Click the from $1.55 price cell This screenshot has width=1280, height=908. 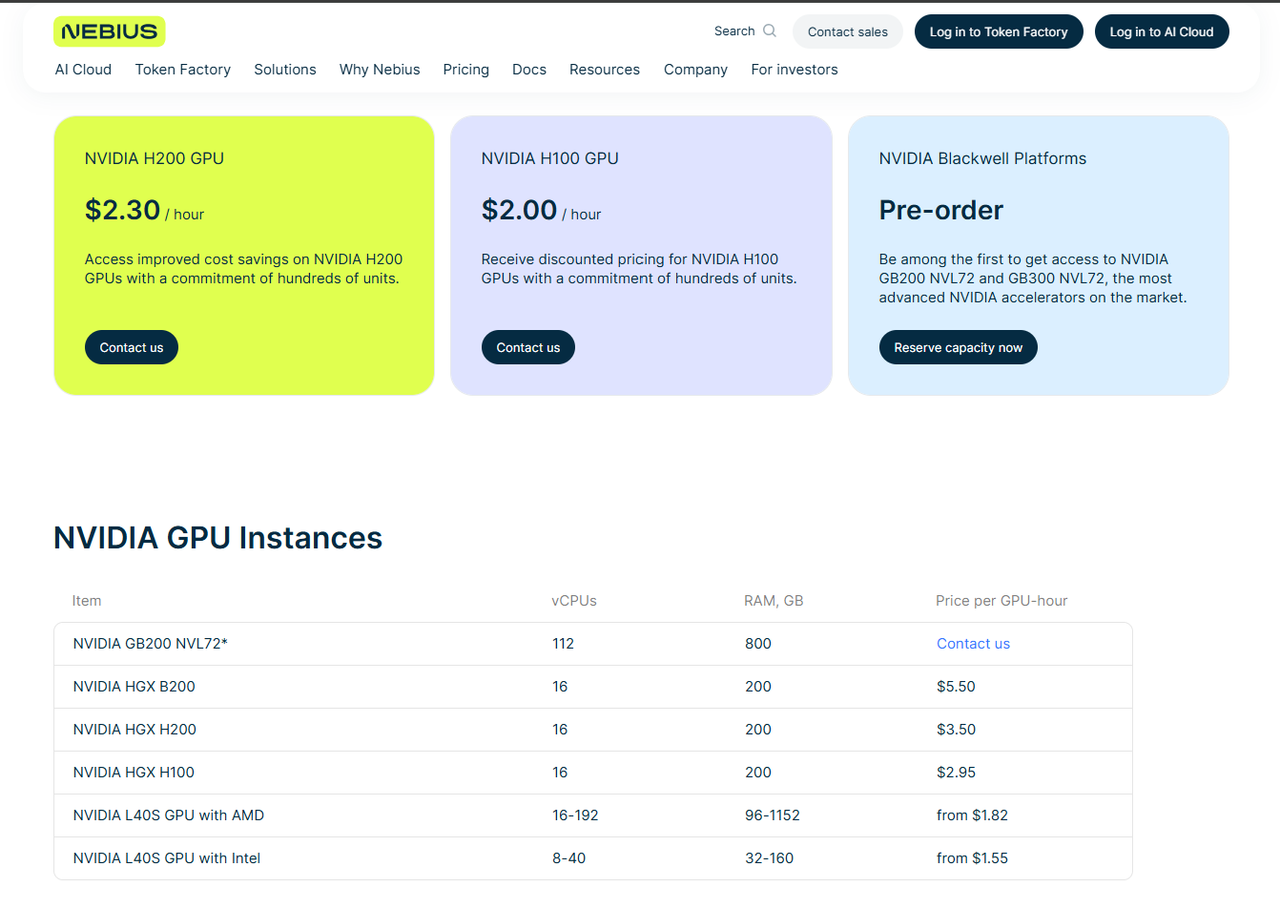tap(972, 859)
